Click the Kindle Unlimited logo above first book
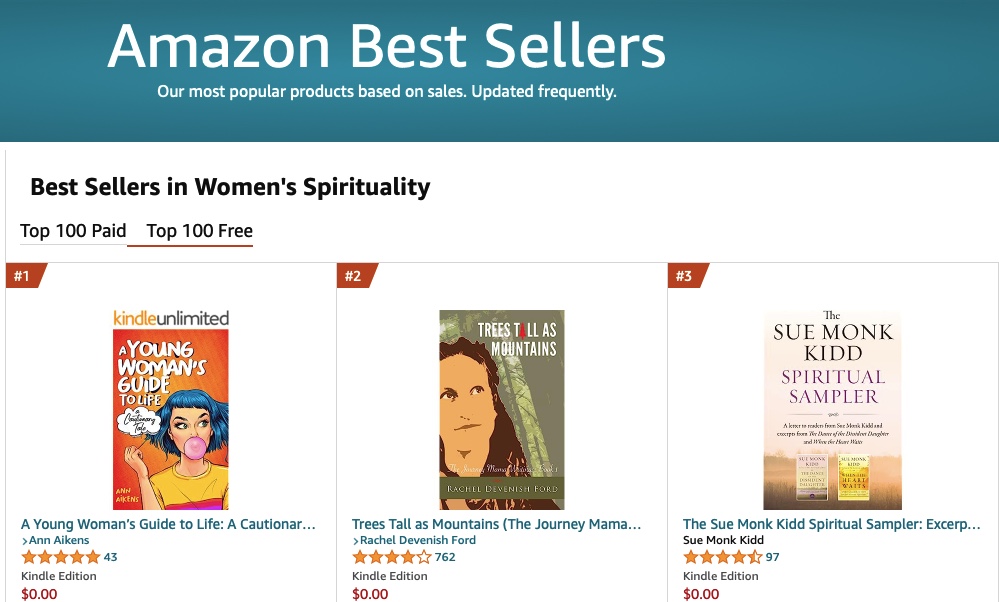This screenshot has height=602, width=999. (x=171, y=317)
